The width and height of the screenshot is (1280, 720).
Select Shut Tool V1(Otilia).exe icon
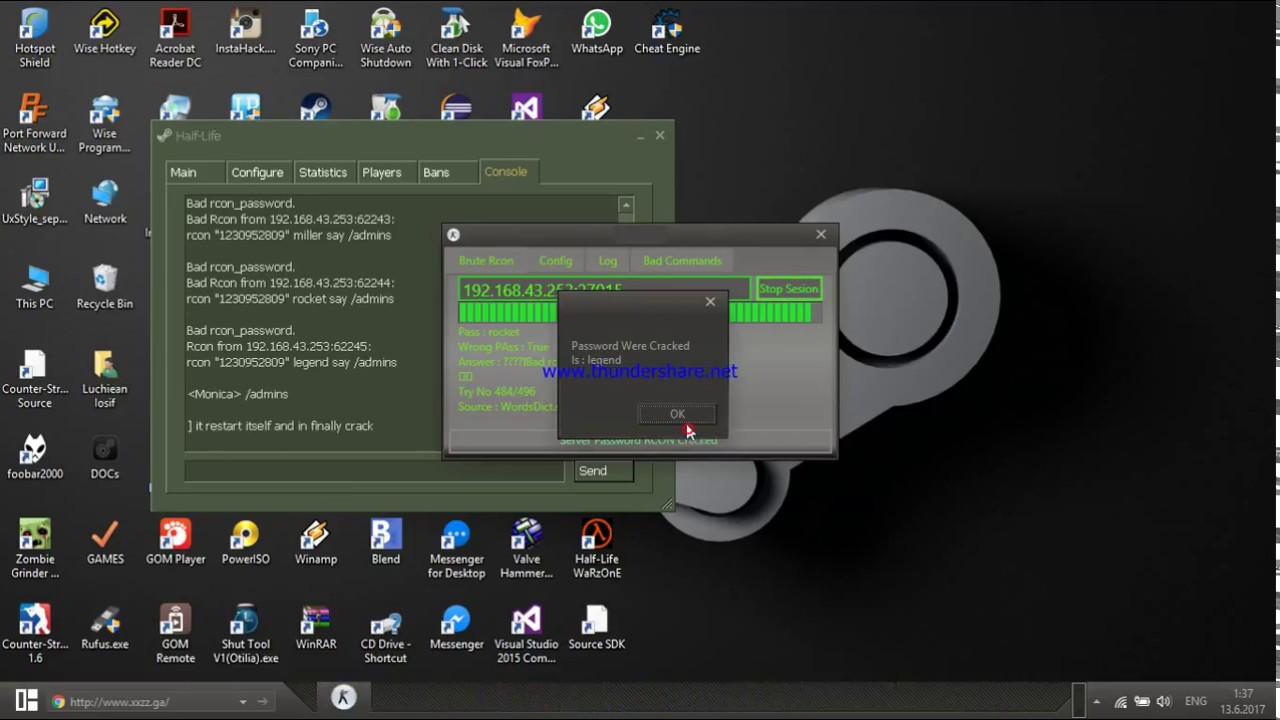[245, 634]
